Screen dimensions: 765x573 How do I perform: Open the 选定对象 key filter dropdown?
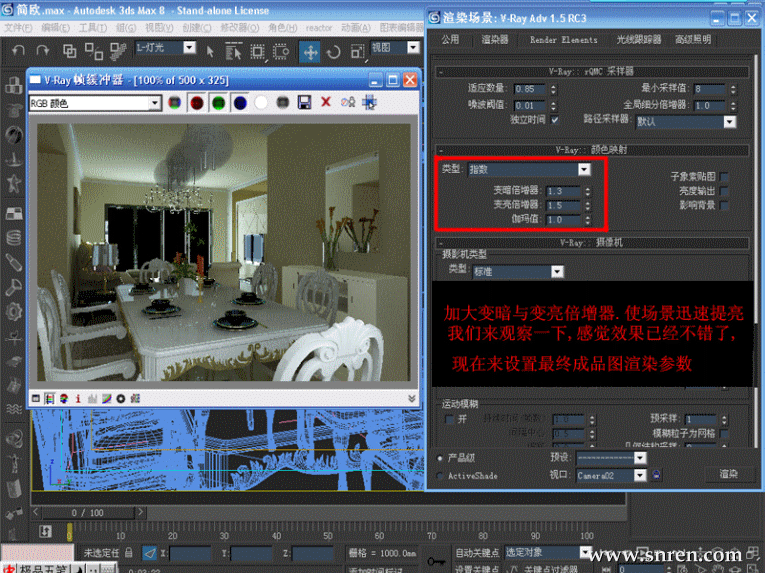pyautogui.click(x=585, y=553)
